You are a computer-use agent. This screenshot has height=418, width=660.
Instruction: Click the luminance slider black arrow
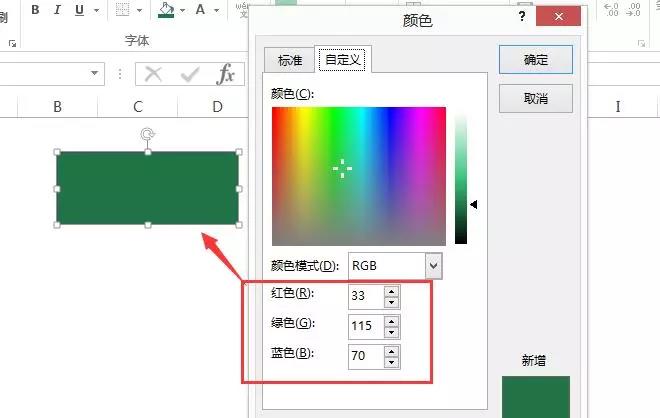coord(474,205)
